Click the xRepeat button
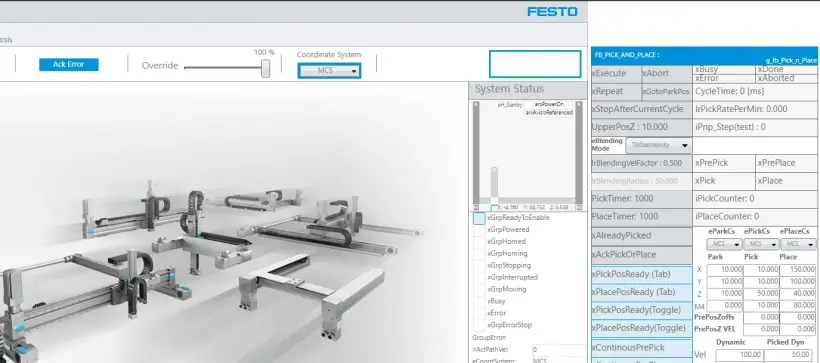The width and height of the screenshot is (820, 363). coord(616,92)
